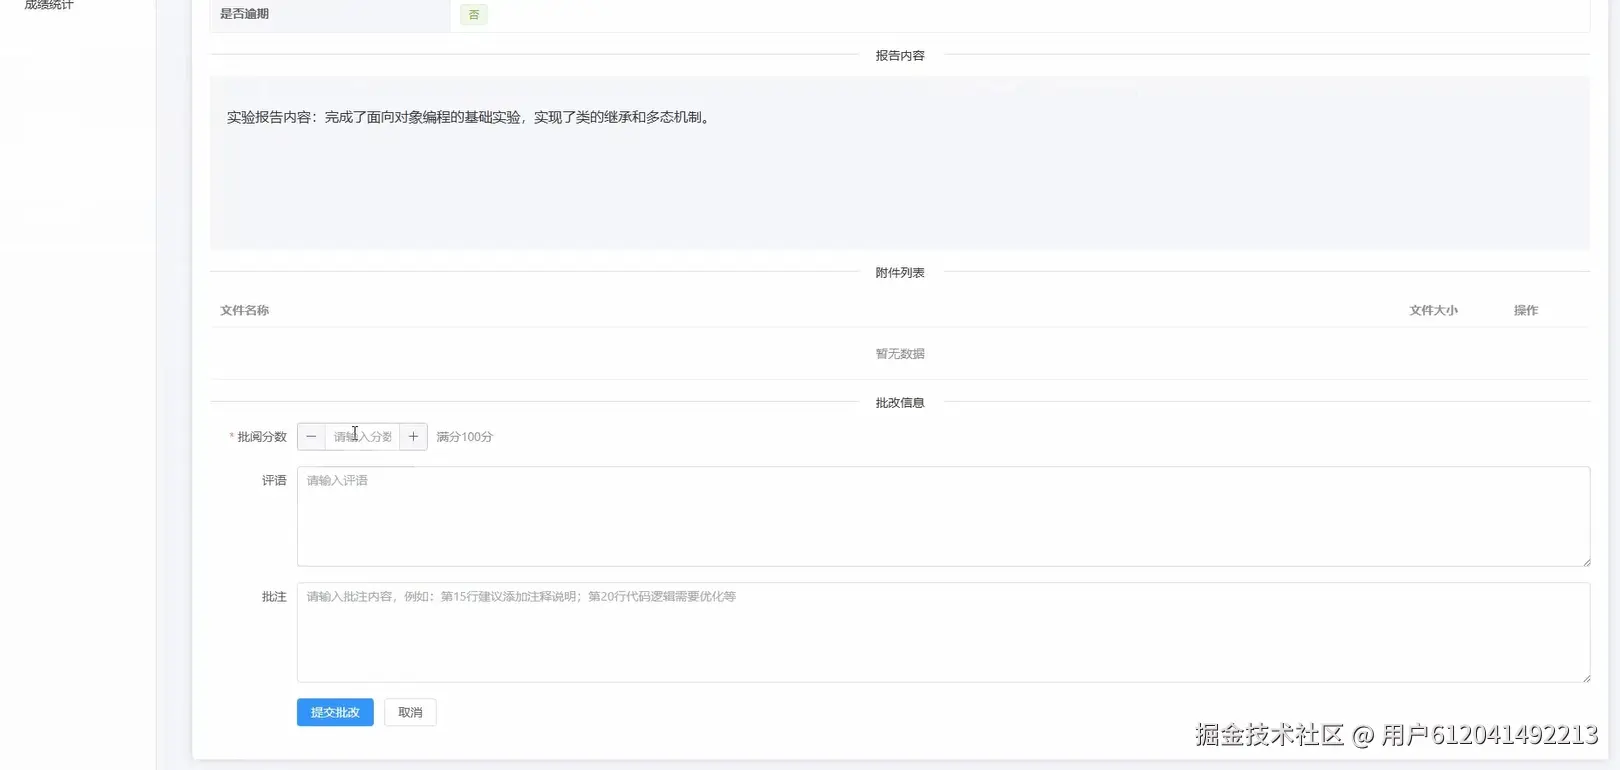Viewport: 1620px width, 770px height.
Task: Select the 是否逾期 label cell
Action: (330, 14)
